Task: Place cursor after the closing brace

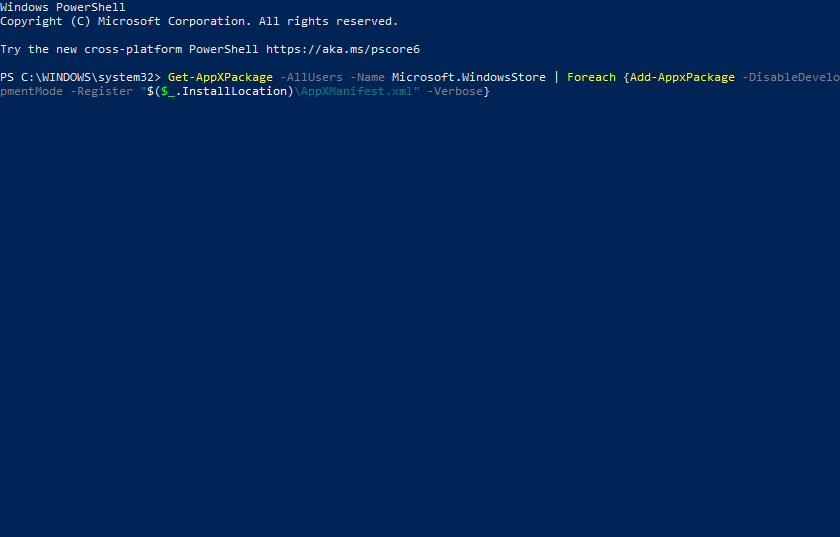Action: (490, 91)
